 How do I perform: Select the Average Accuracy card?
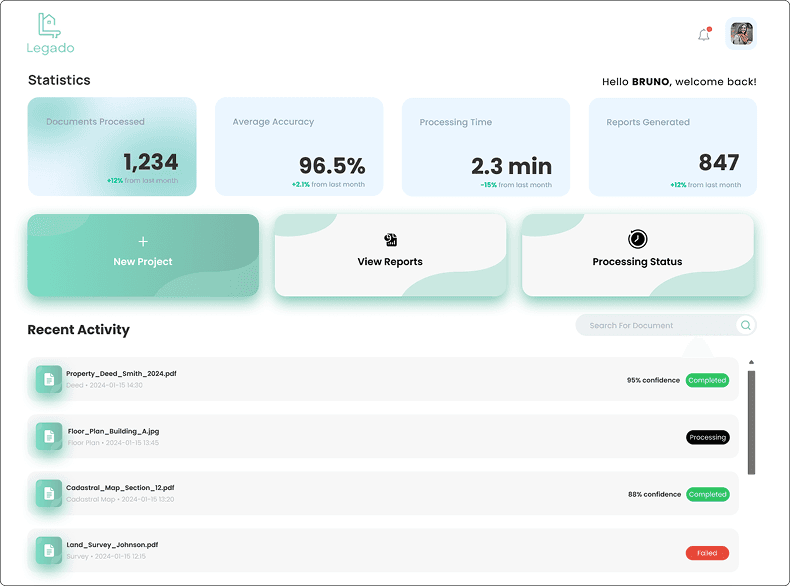click(299, 147)
